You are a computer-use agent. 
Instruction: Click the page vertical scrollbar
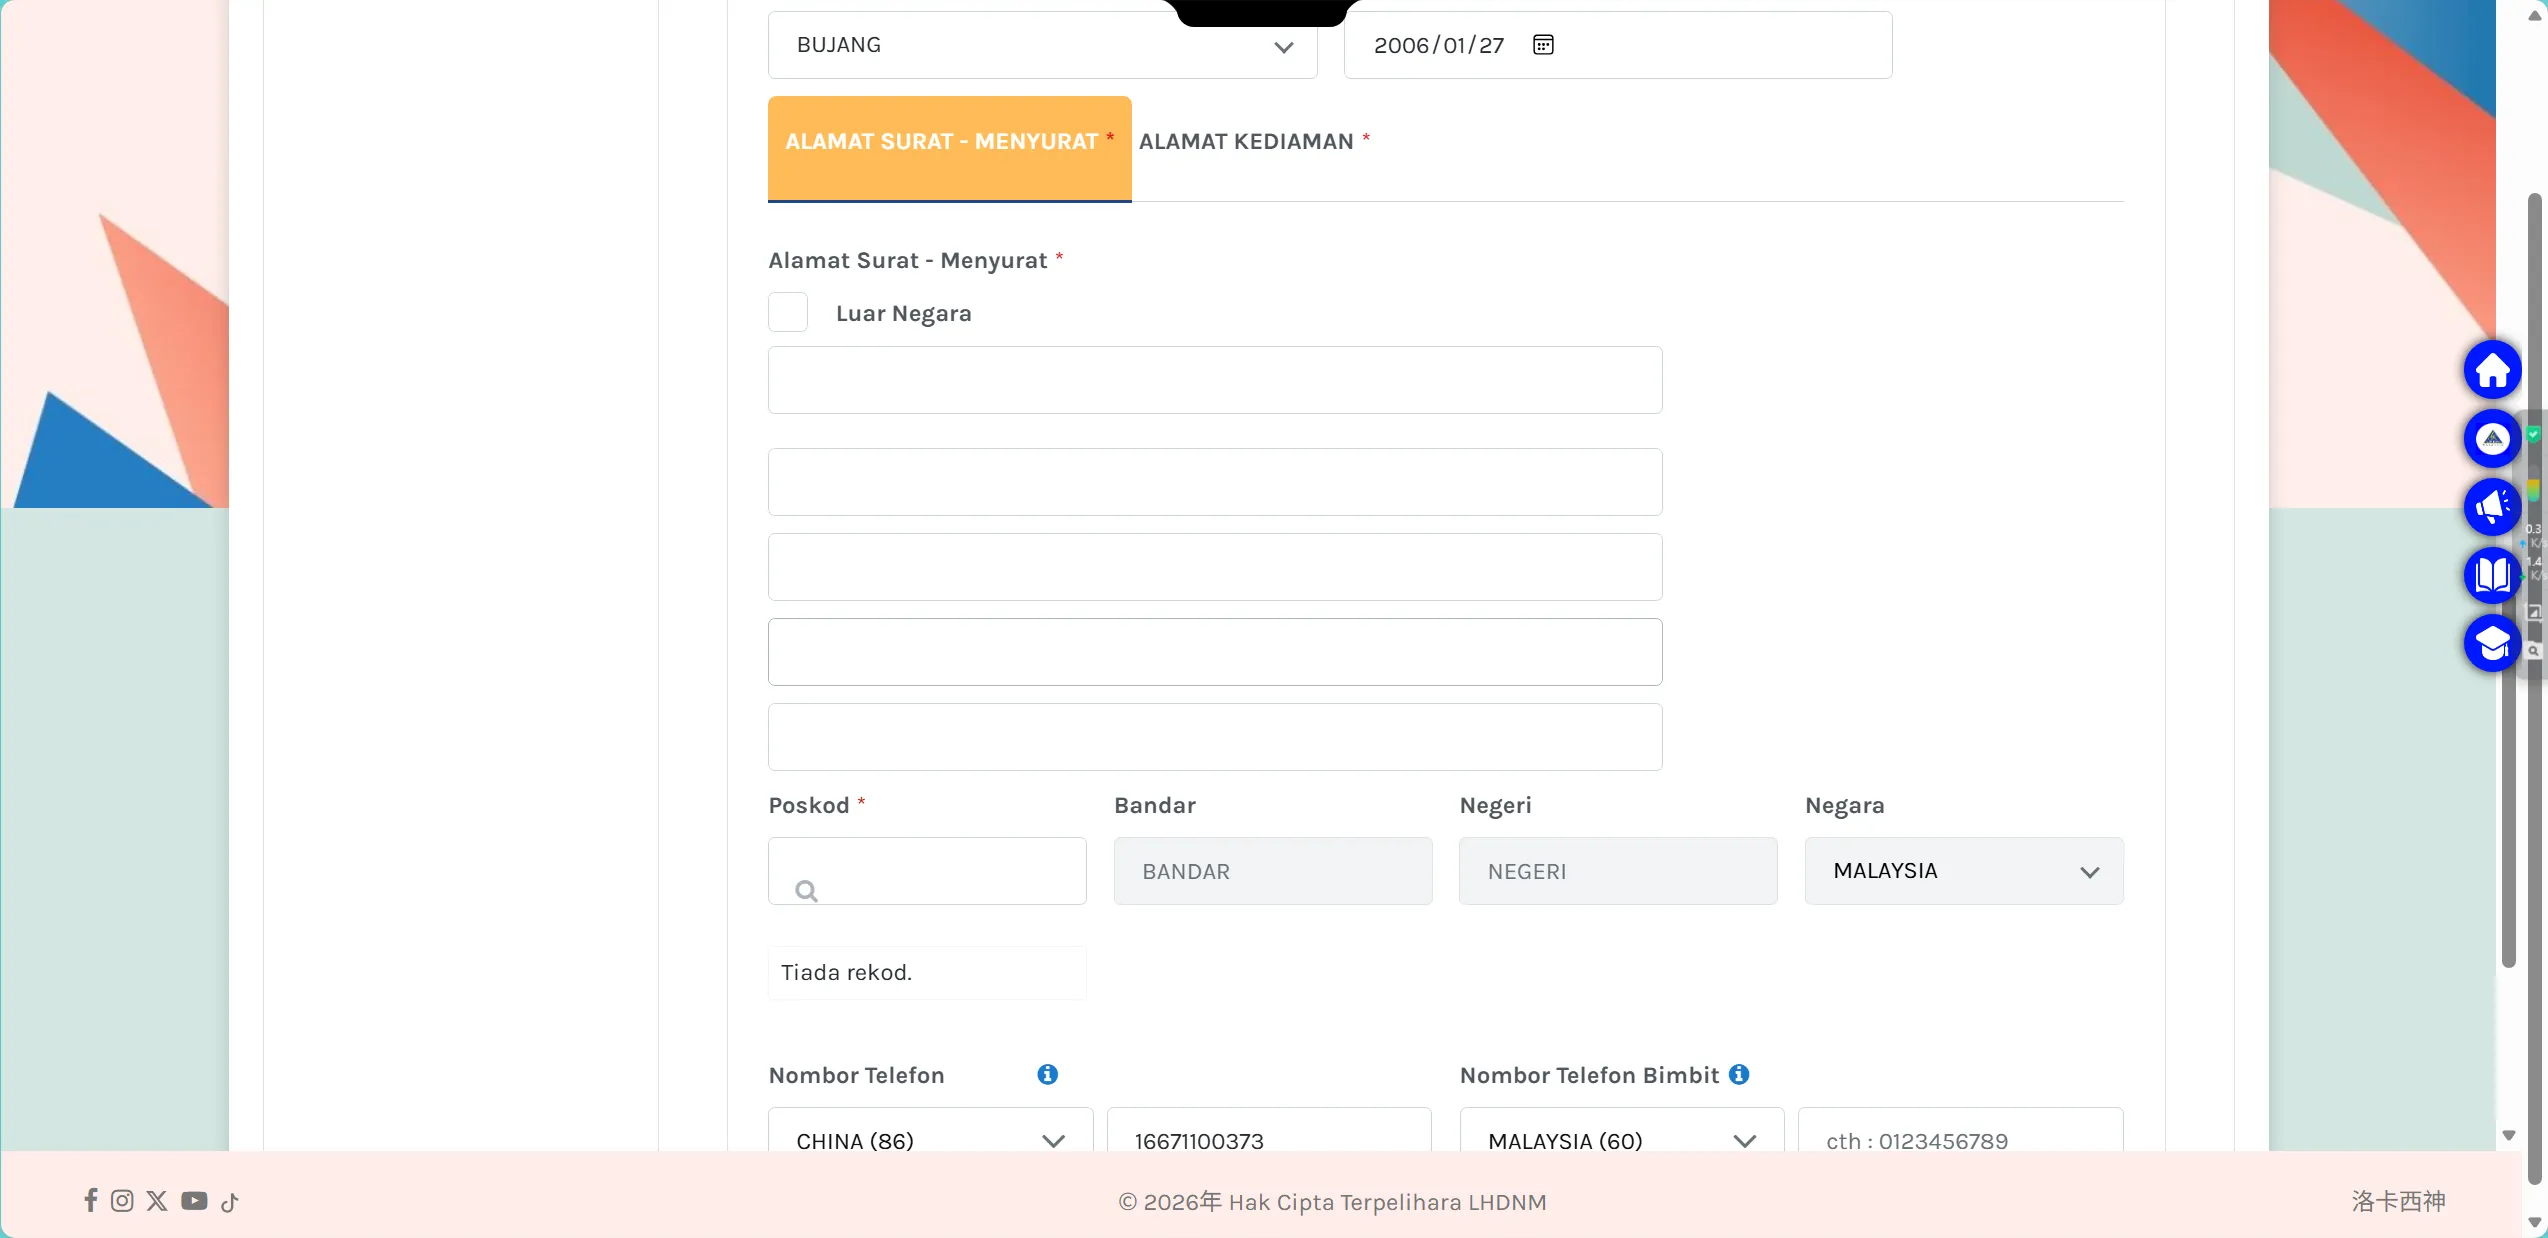pos(2508,580)
